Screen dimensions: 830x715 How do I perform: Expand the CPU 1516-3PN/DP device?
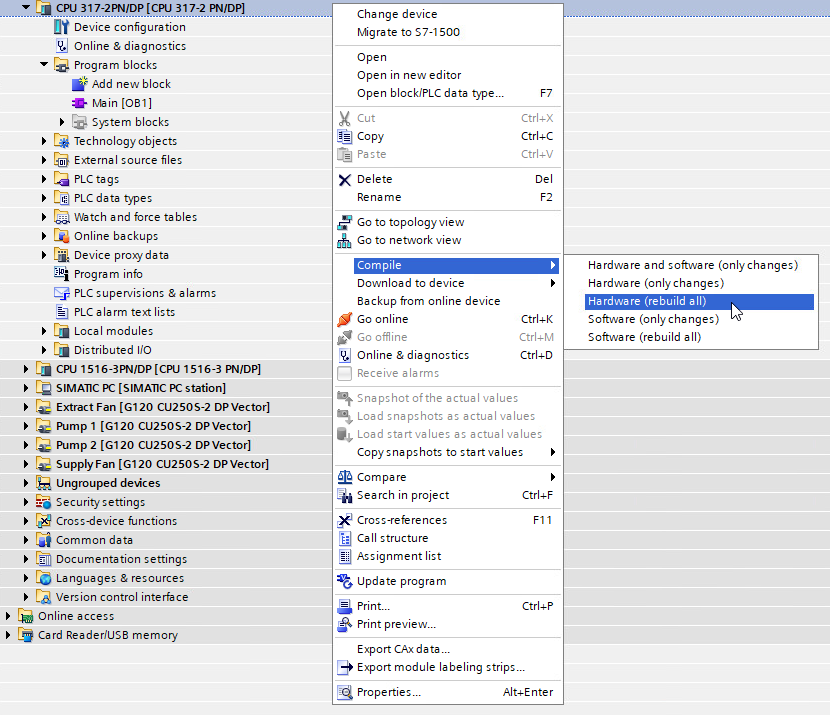26,369
